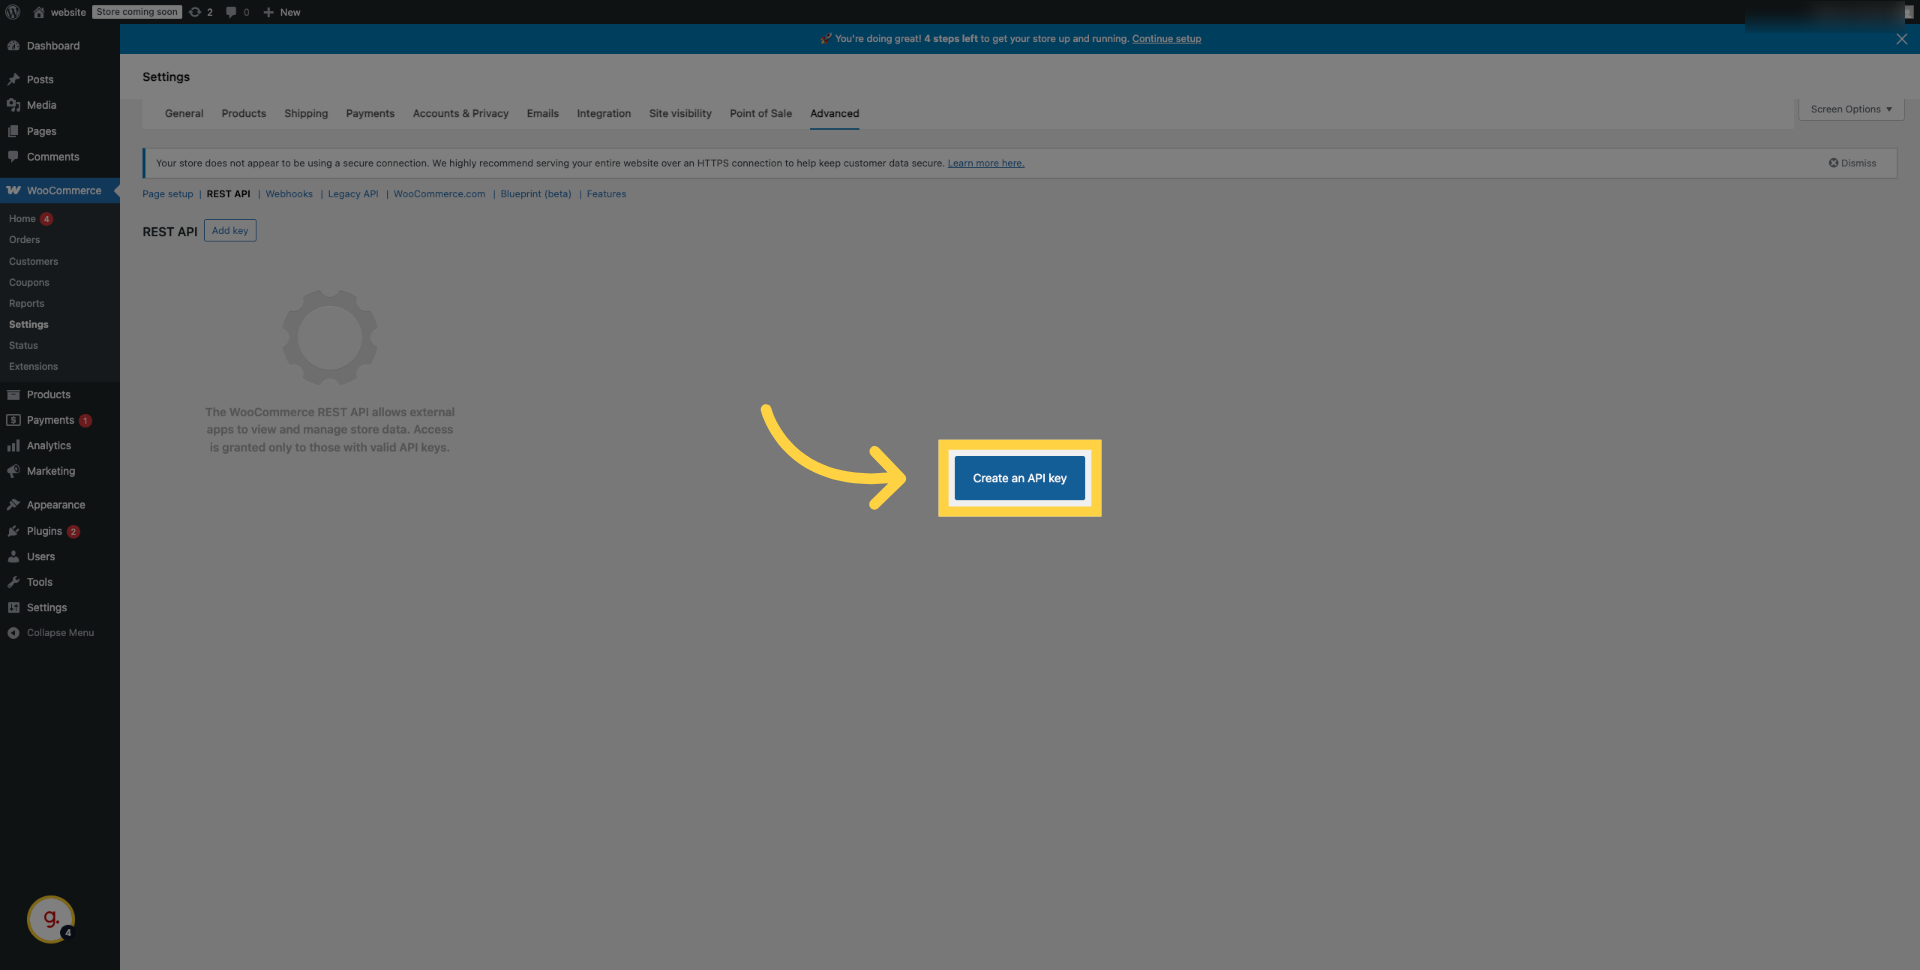Click the comments bubble icon in admin bar
Screen dimensions: 1920x970
click(x=230, y=12)
